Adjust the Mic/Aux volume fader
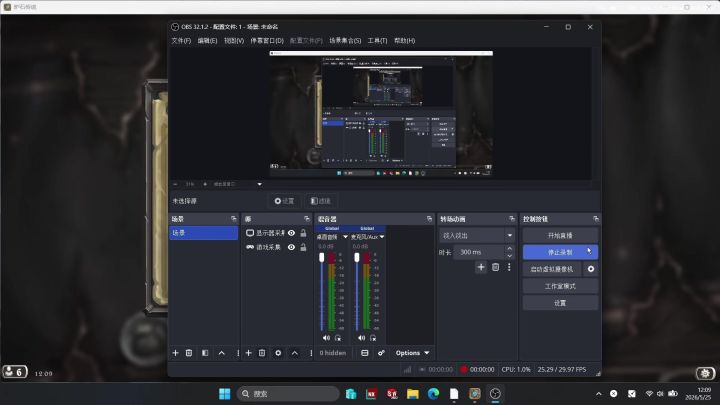 point(357,258)
